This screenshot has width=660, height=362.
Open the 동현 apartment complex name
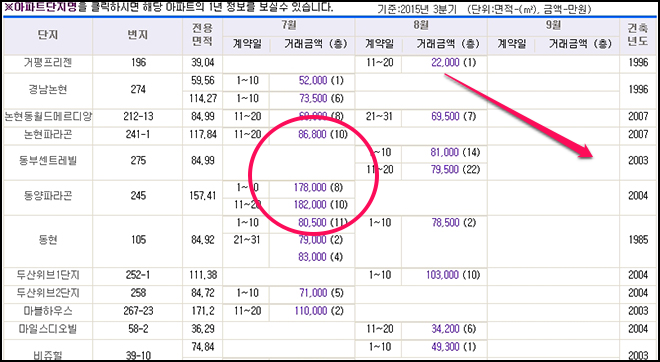[x=48, y=240]
